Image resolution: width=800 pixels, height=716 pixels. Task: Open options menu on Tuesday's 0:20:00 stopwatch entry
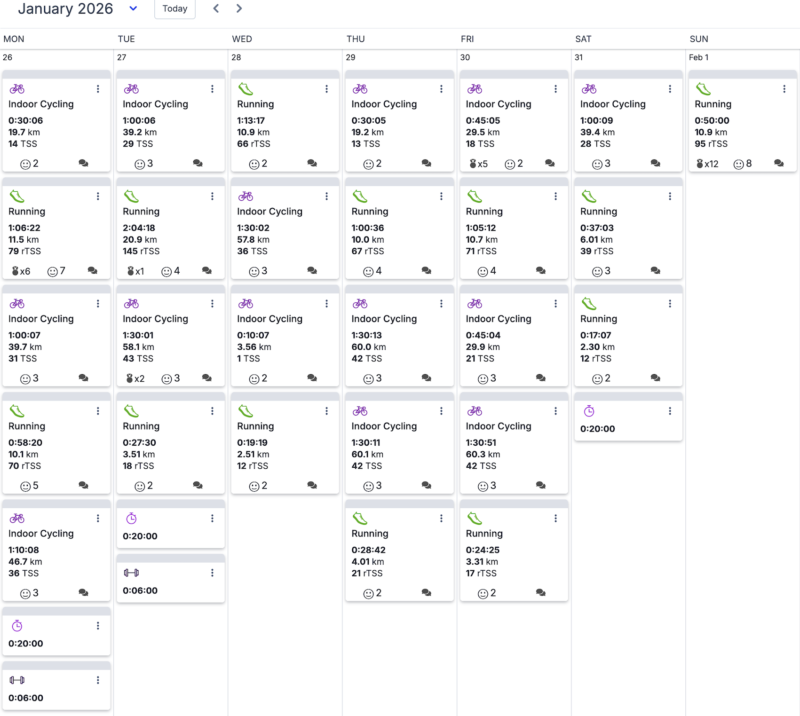click(x=212, y=518)
